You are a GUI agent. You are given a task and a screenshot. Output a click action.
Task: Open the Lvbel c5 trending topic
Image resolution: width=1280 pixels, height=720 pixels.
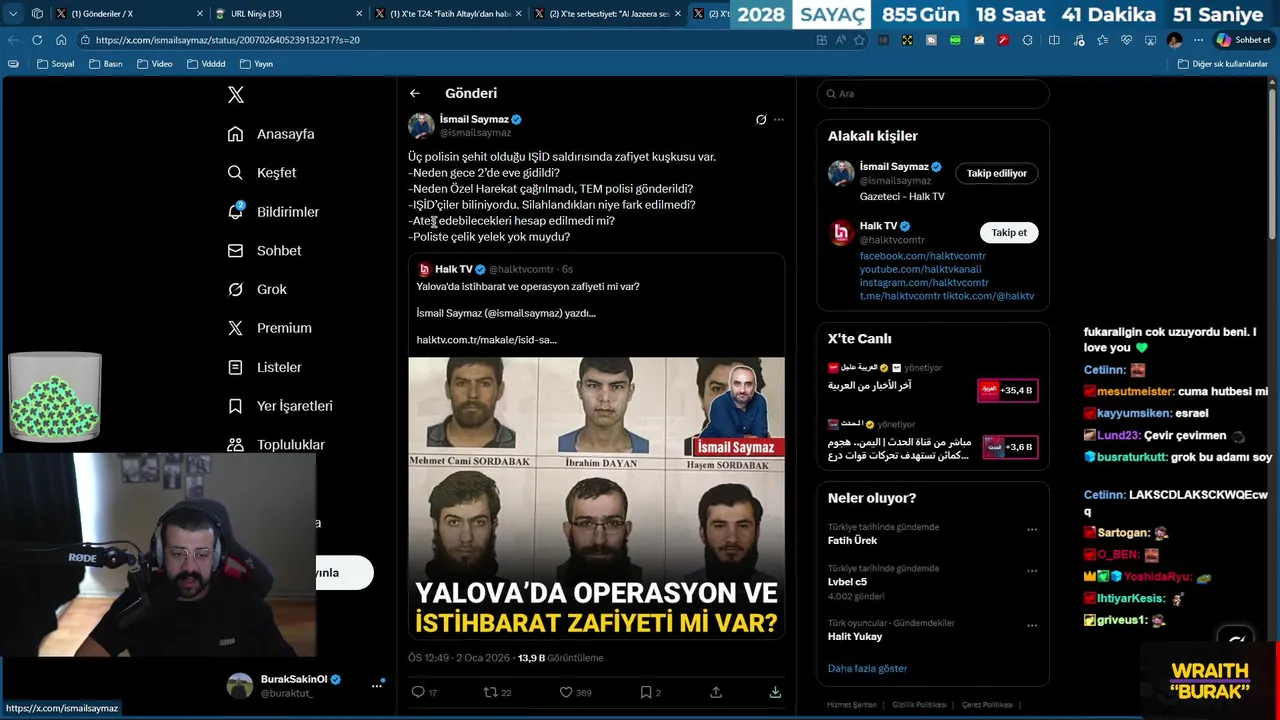coord(847,581)
